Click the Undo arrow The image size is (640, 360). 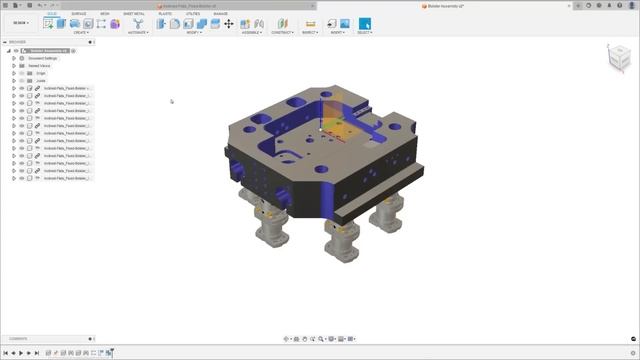click(40, 6)
